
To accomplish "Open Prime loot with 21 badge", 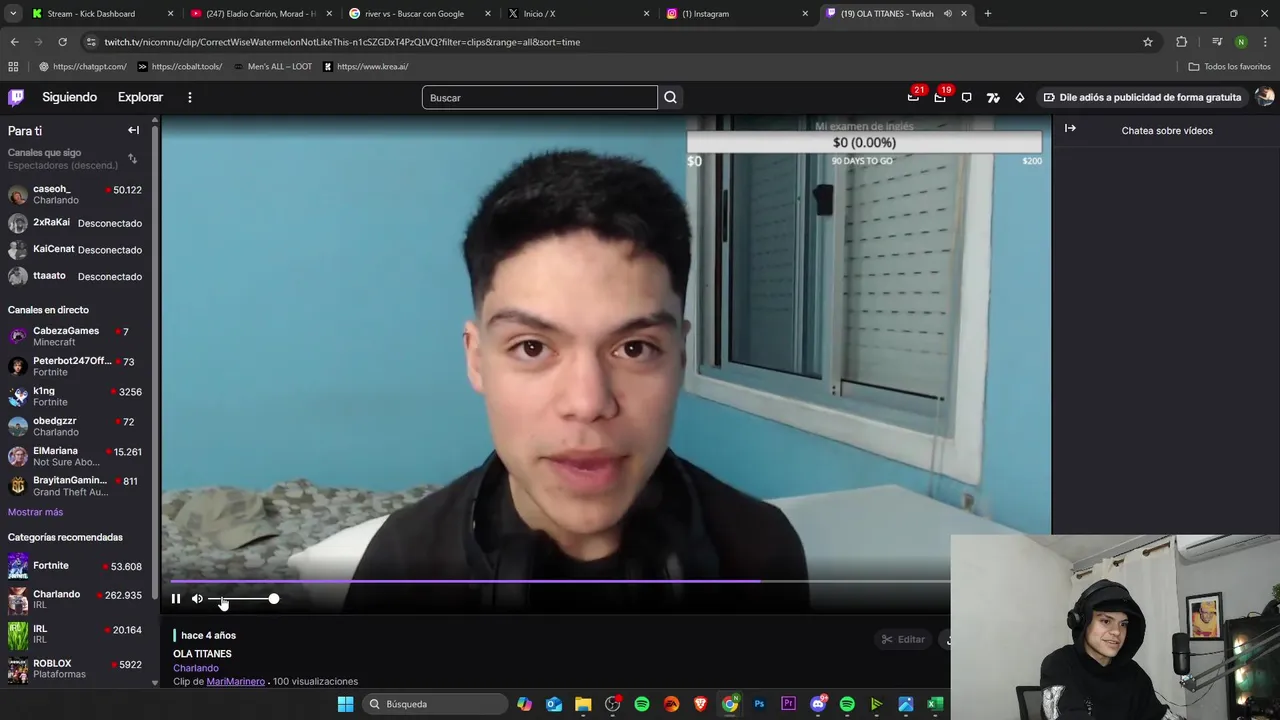I will (x=913, y=97).
